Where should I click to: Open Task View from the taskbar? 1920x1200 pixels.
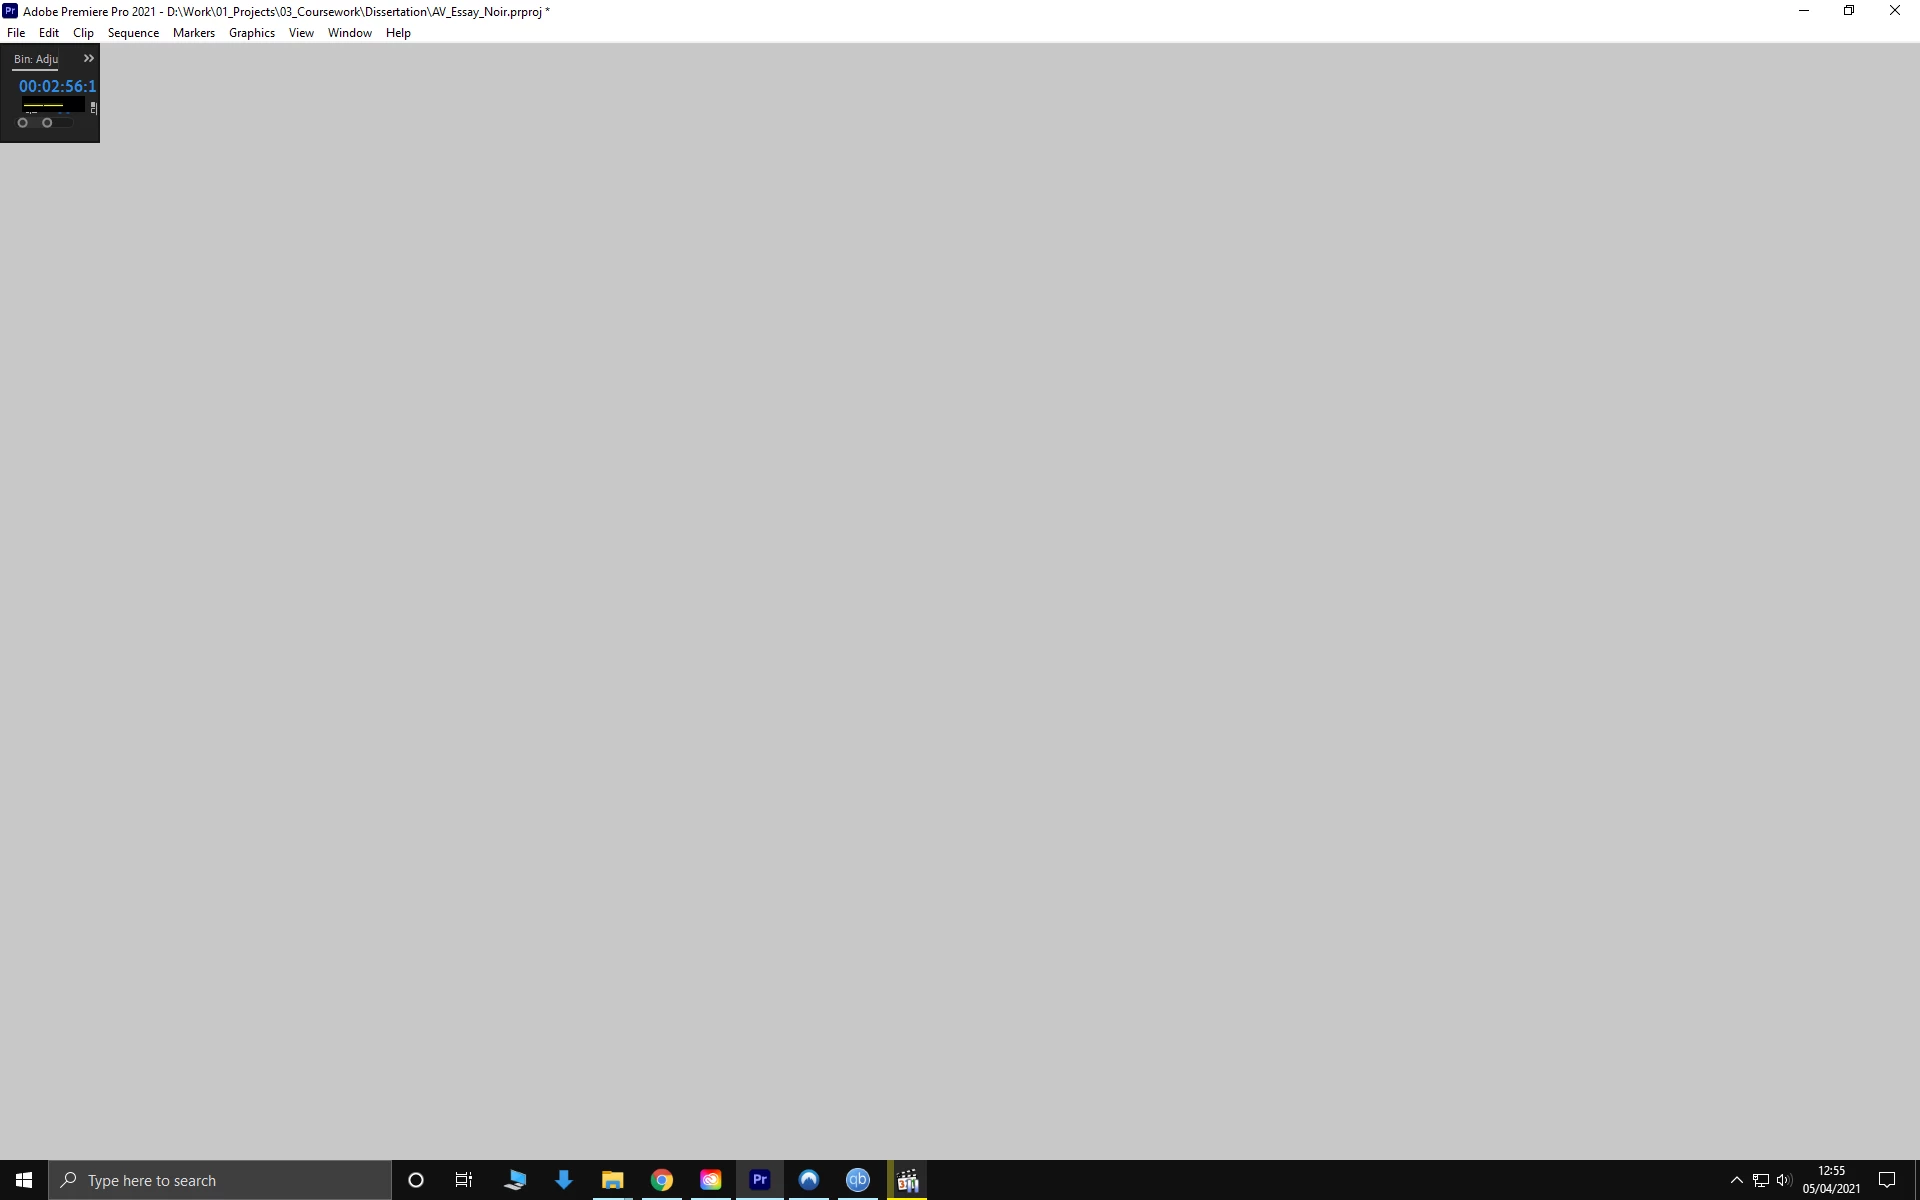pos(464,1180)
